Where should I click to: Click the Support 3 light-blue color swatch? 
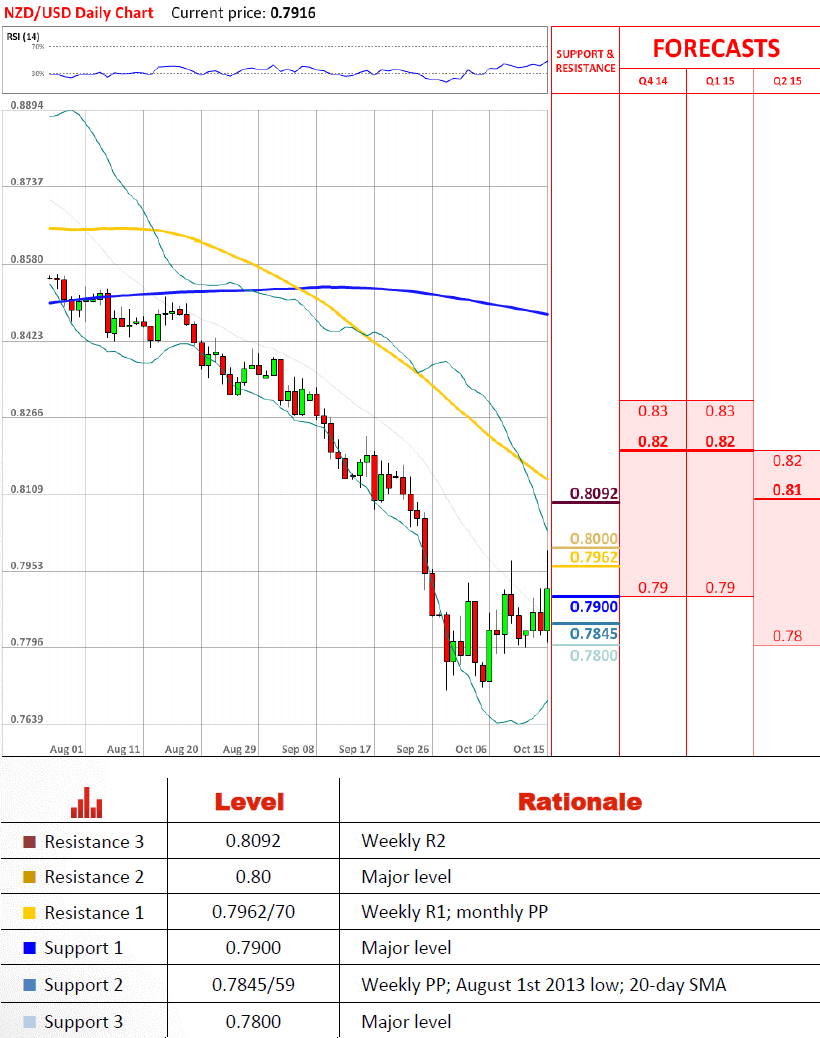click(29, 1022)
